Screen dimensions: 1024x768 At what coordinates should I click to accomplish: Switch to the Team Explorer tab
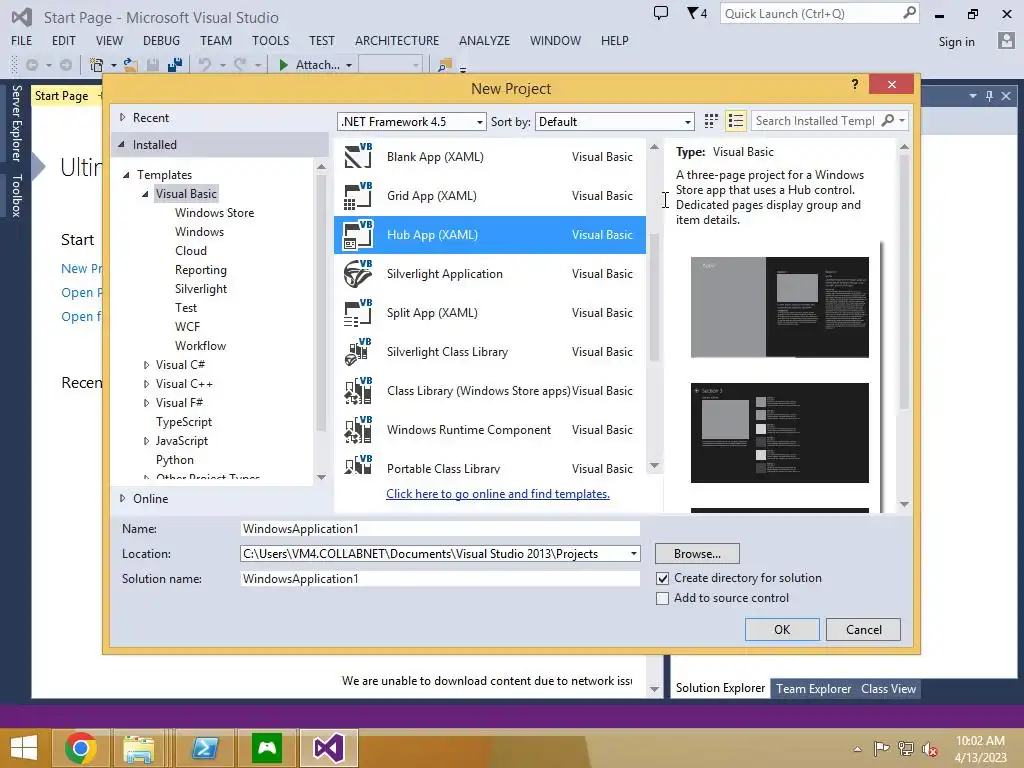tap(813, 688)
